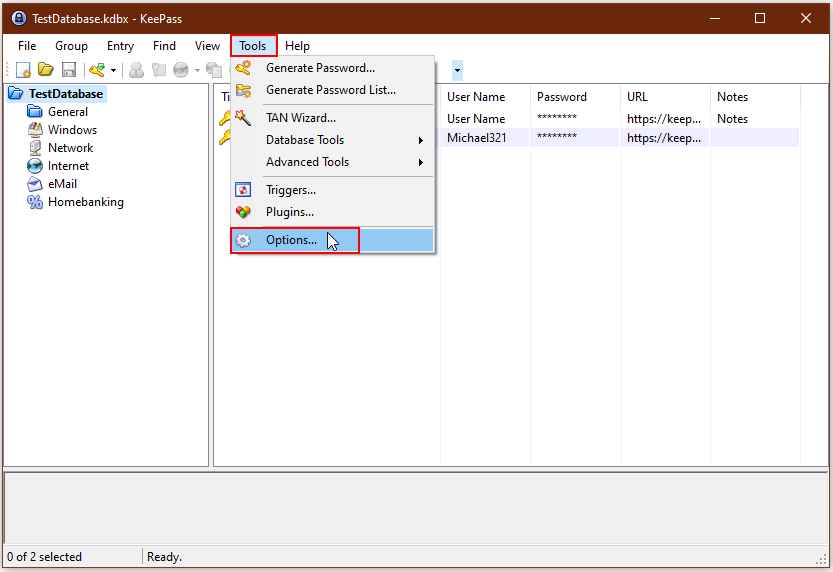Image resolution: width=833 pixels, height=572 pixels.
Task: Open the View menu
Action: 207,46
